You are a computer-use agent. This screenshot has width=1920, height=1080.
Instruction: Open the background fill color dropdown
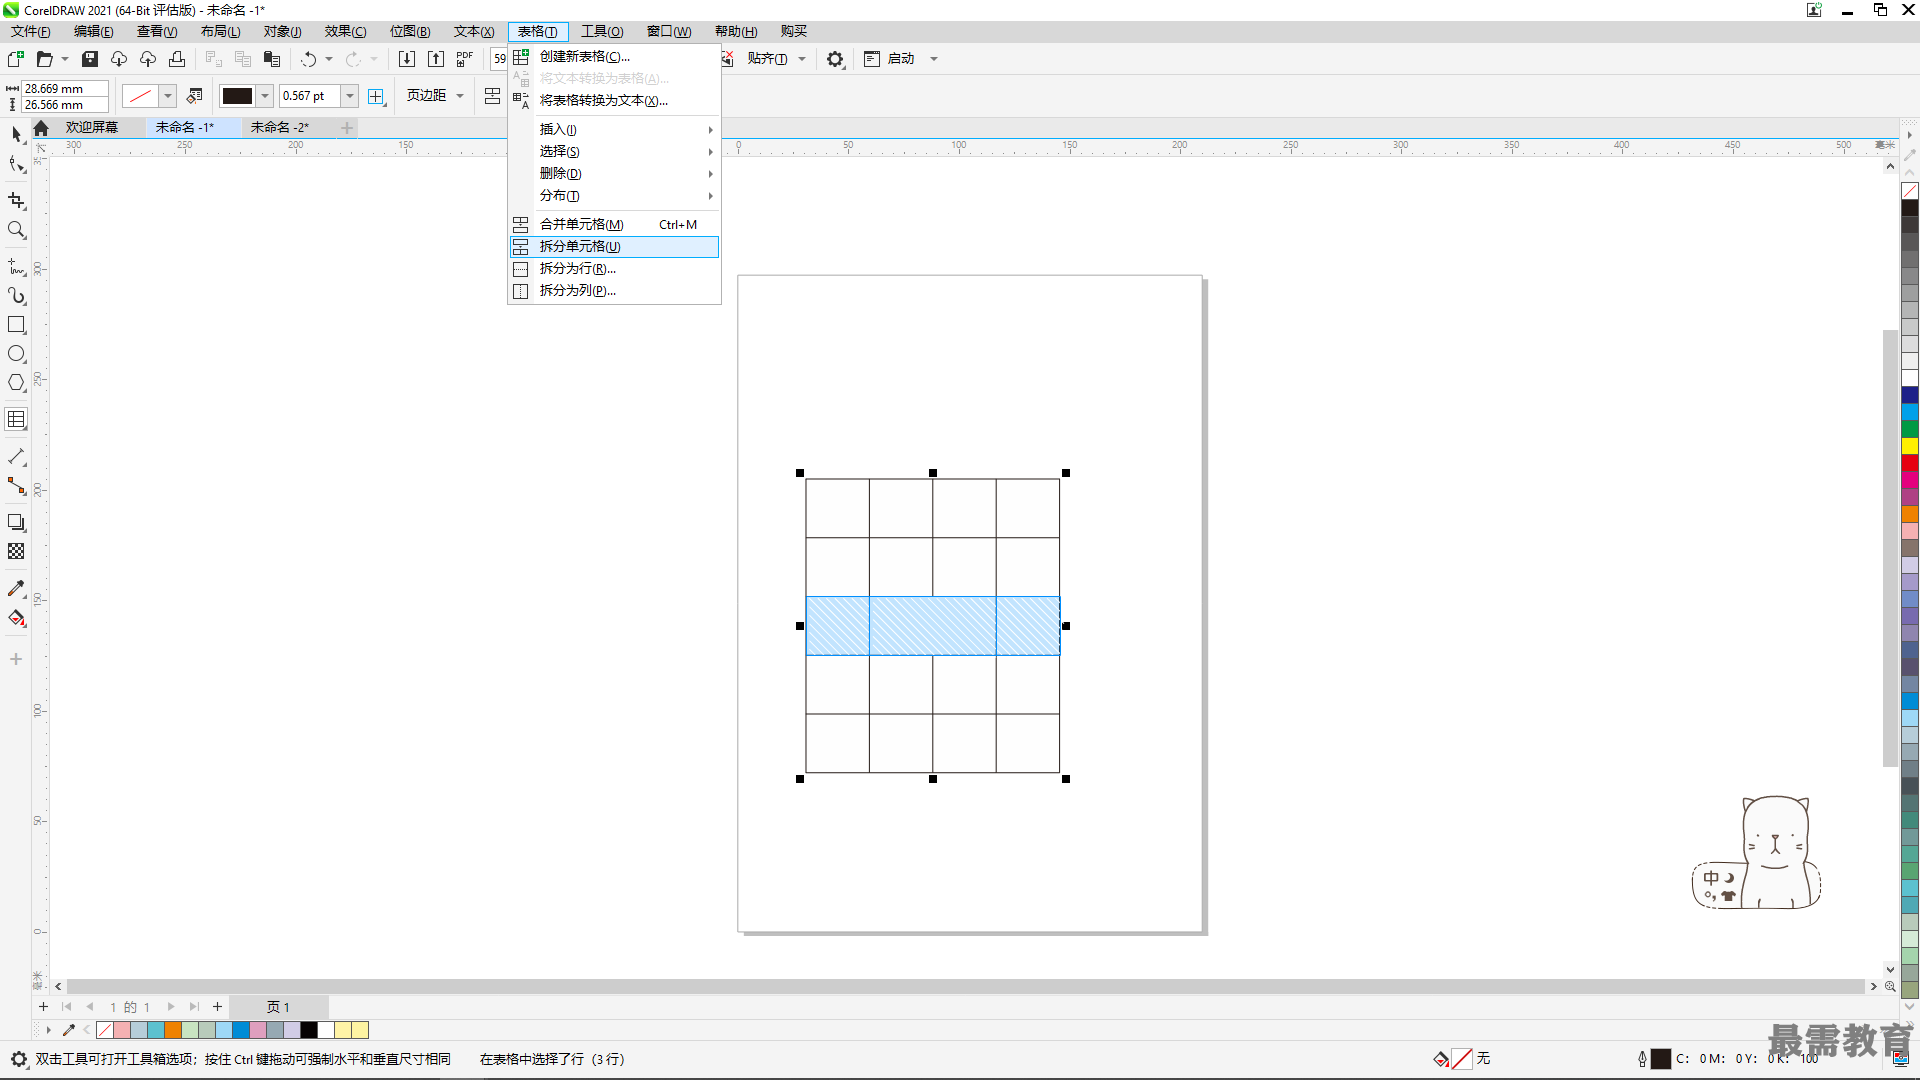(168, 96)
